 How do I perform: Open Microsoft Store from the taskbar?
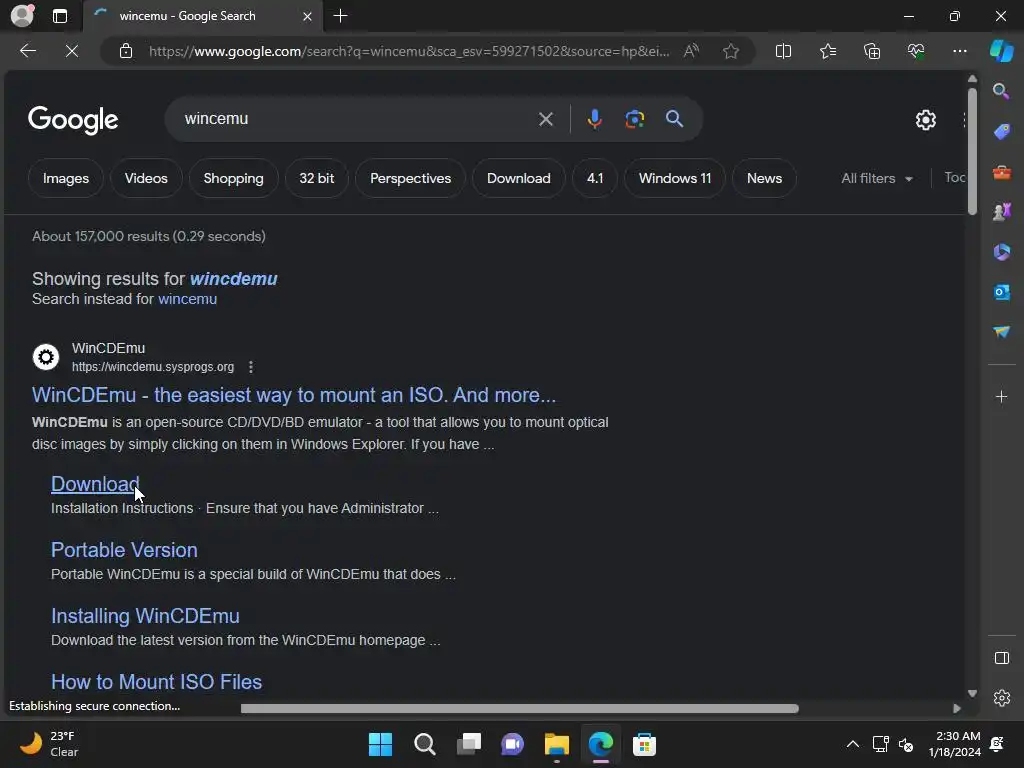click(644, 744)
